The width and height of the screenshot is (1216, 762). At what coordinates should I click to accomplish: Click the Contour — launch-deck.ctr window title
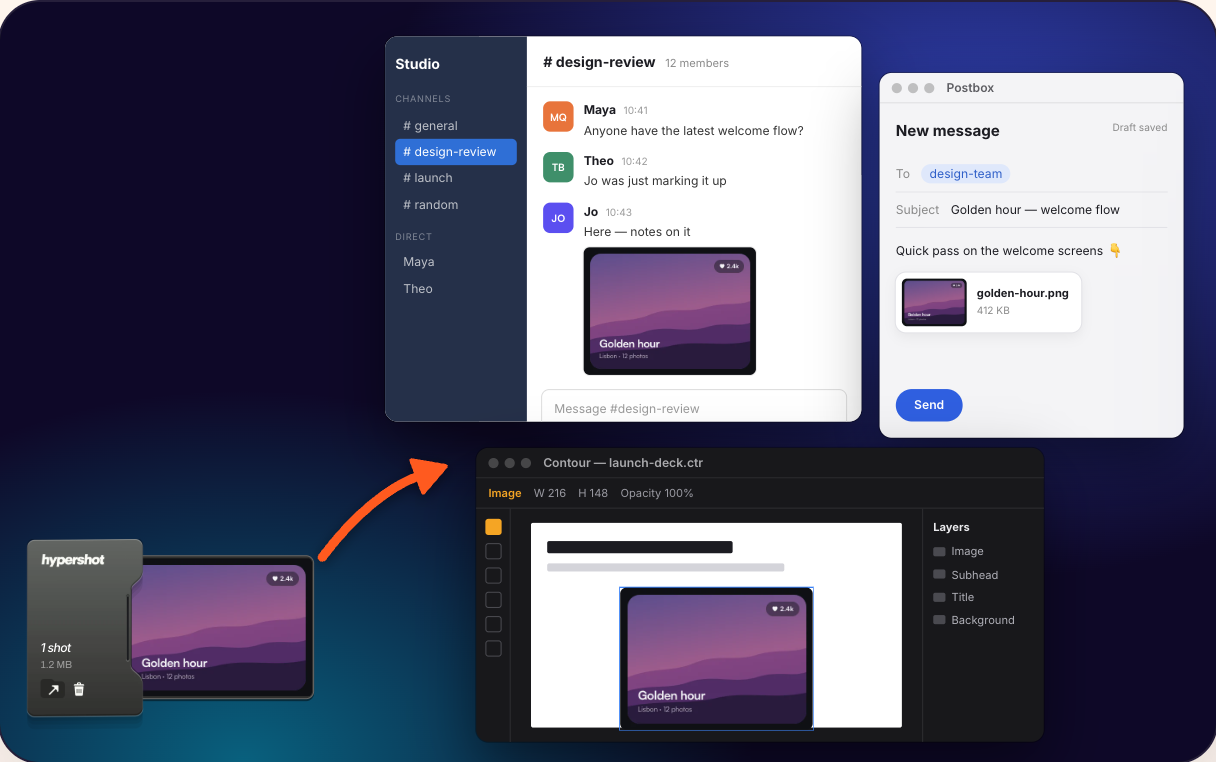point(623,463)
